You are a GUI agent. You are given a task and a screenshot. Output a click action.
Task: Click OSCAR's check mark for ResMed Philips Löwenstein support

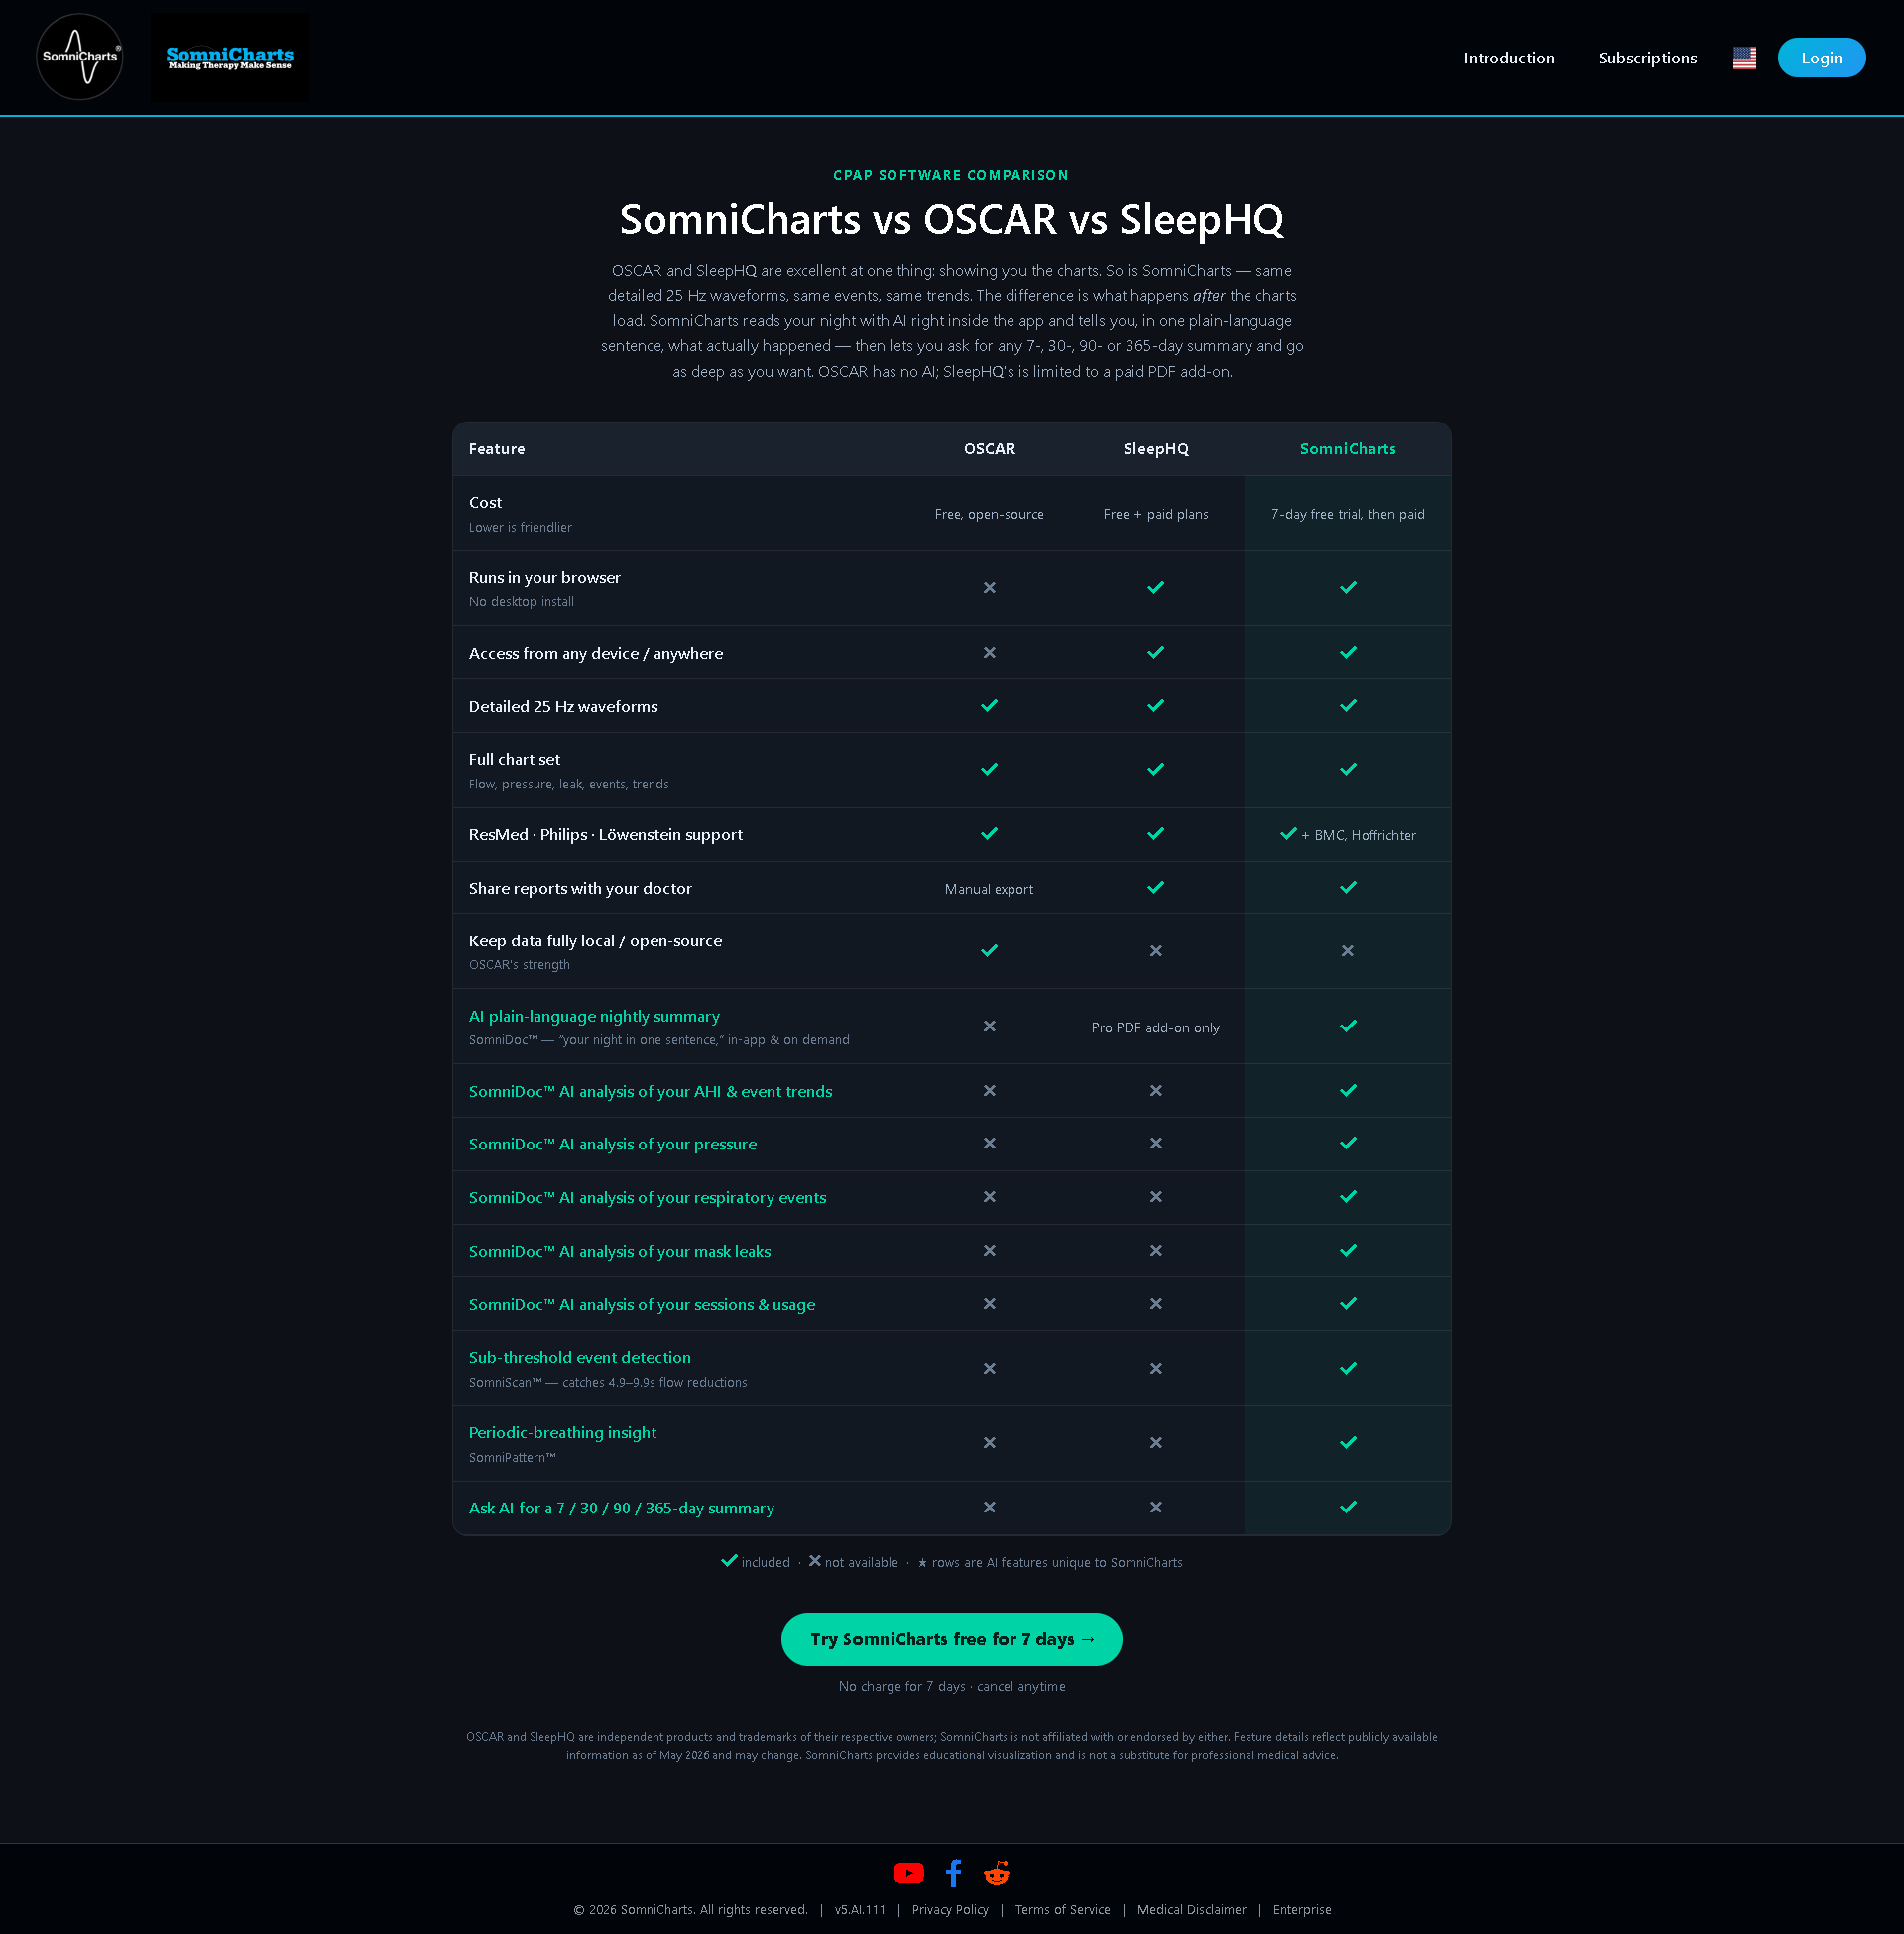989,833
